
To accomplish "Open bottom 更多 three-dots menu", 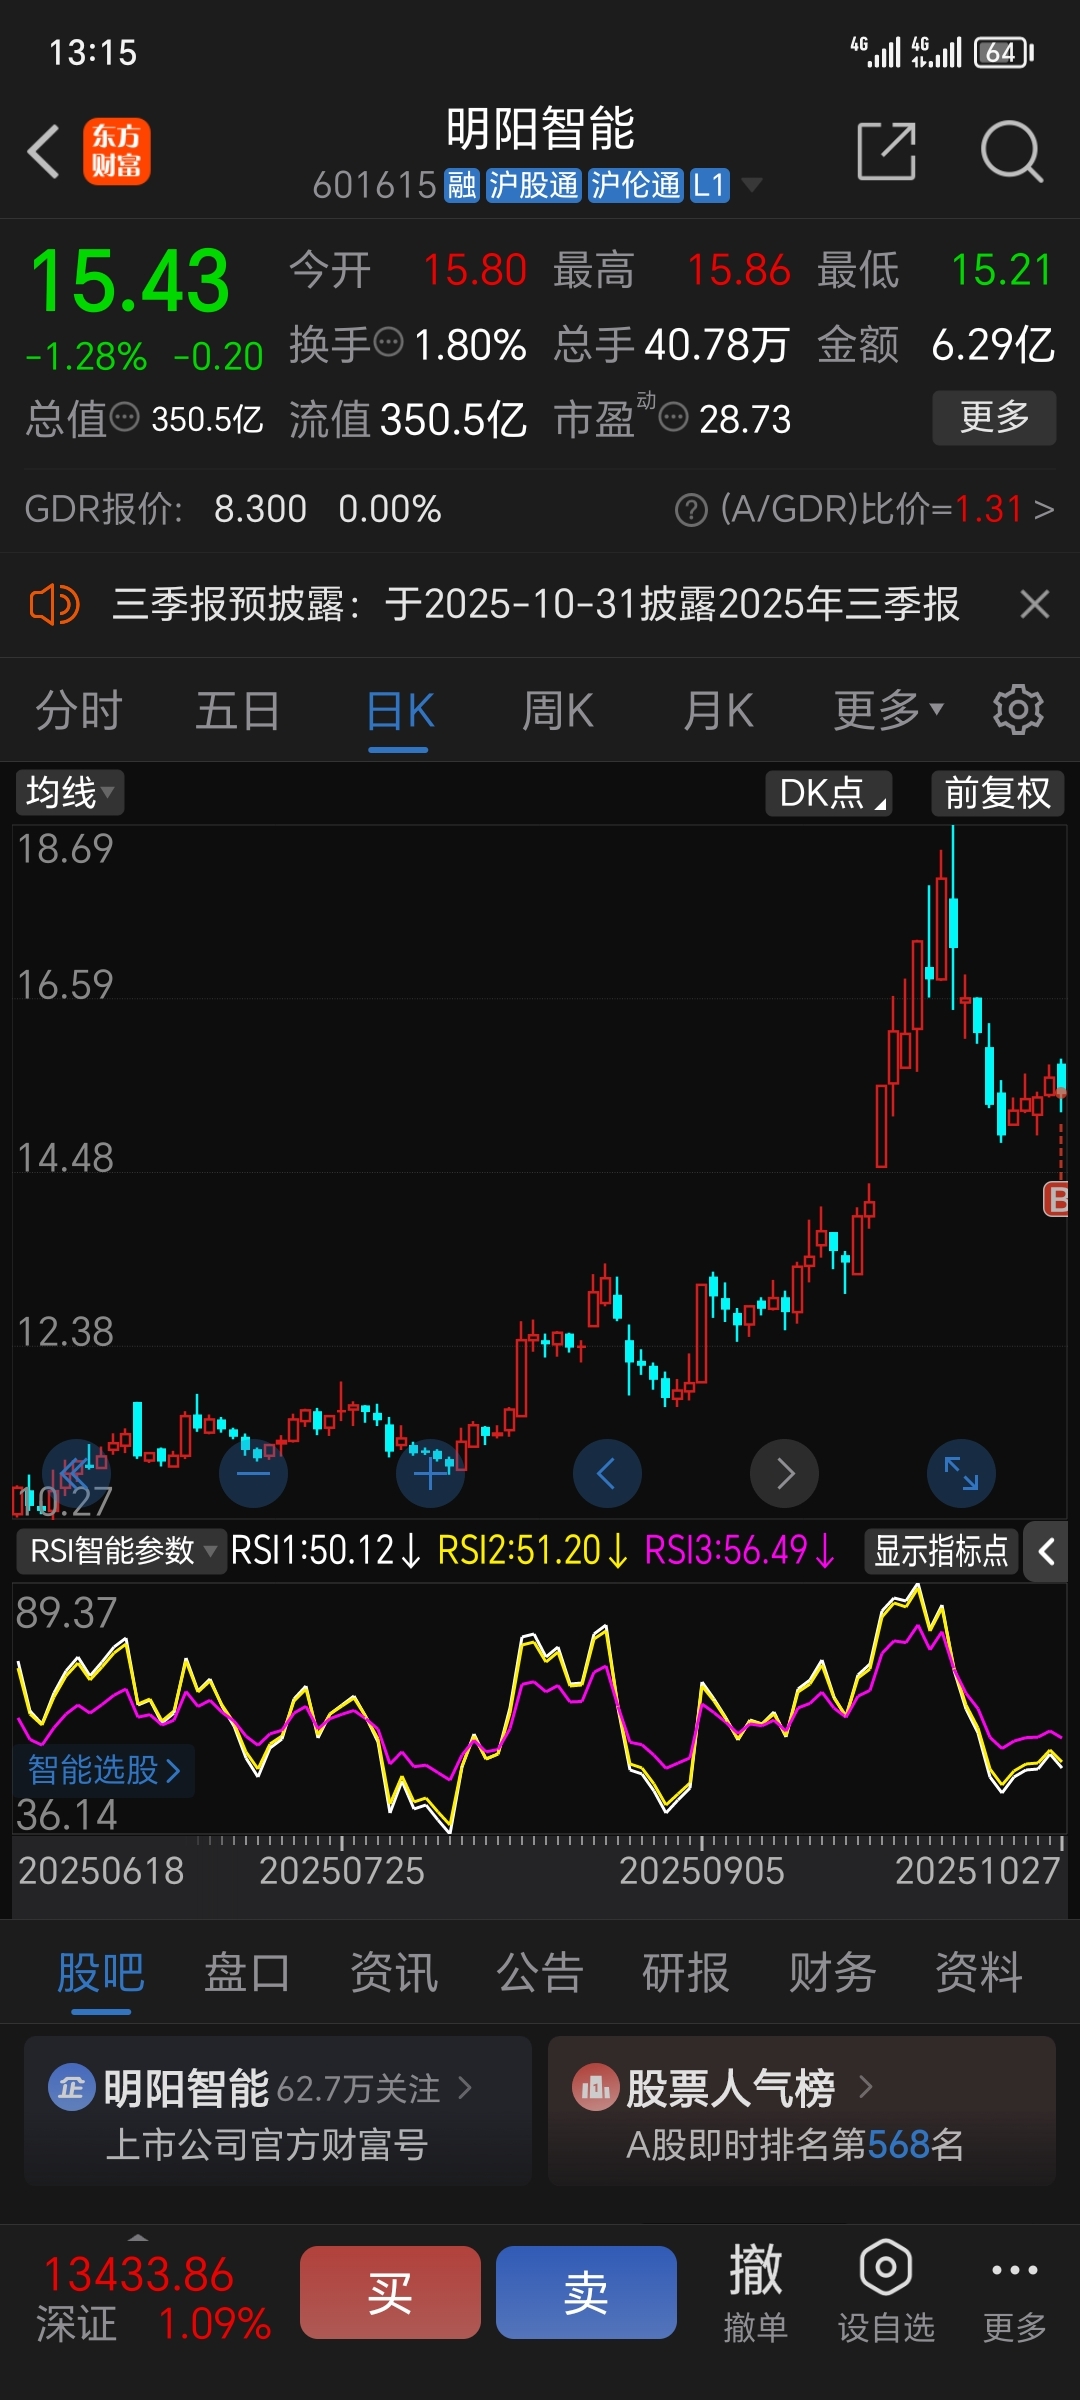I will click(x=1014, y=2294).
